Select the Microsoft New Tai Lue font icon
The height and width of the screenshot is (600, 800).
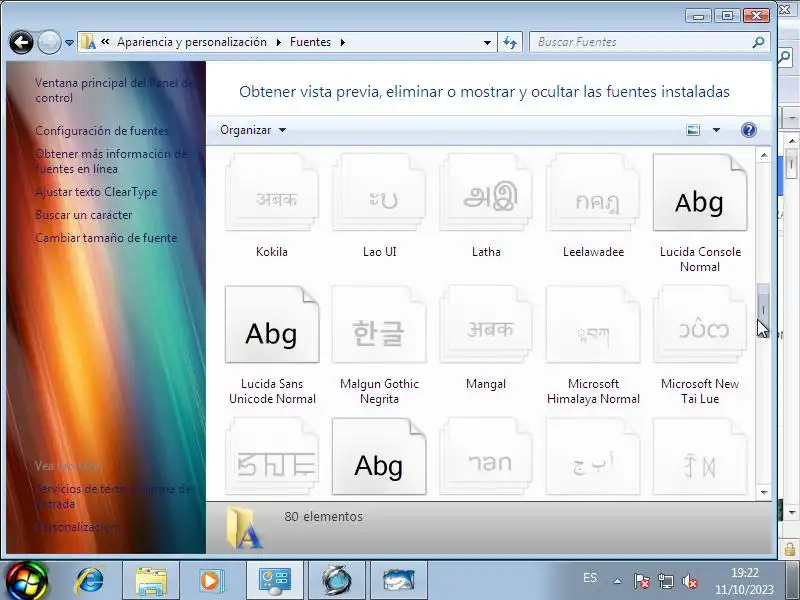point(700,324)
